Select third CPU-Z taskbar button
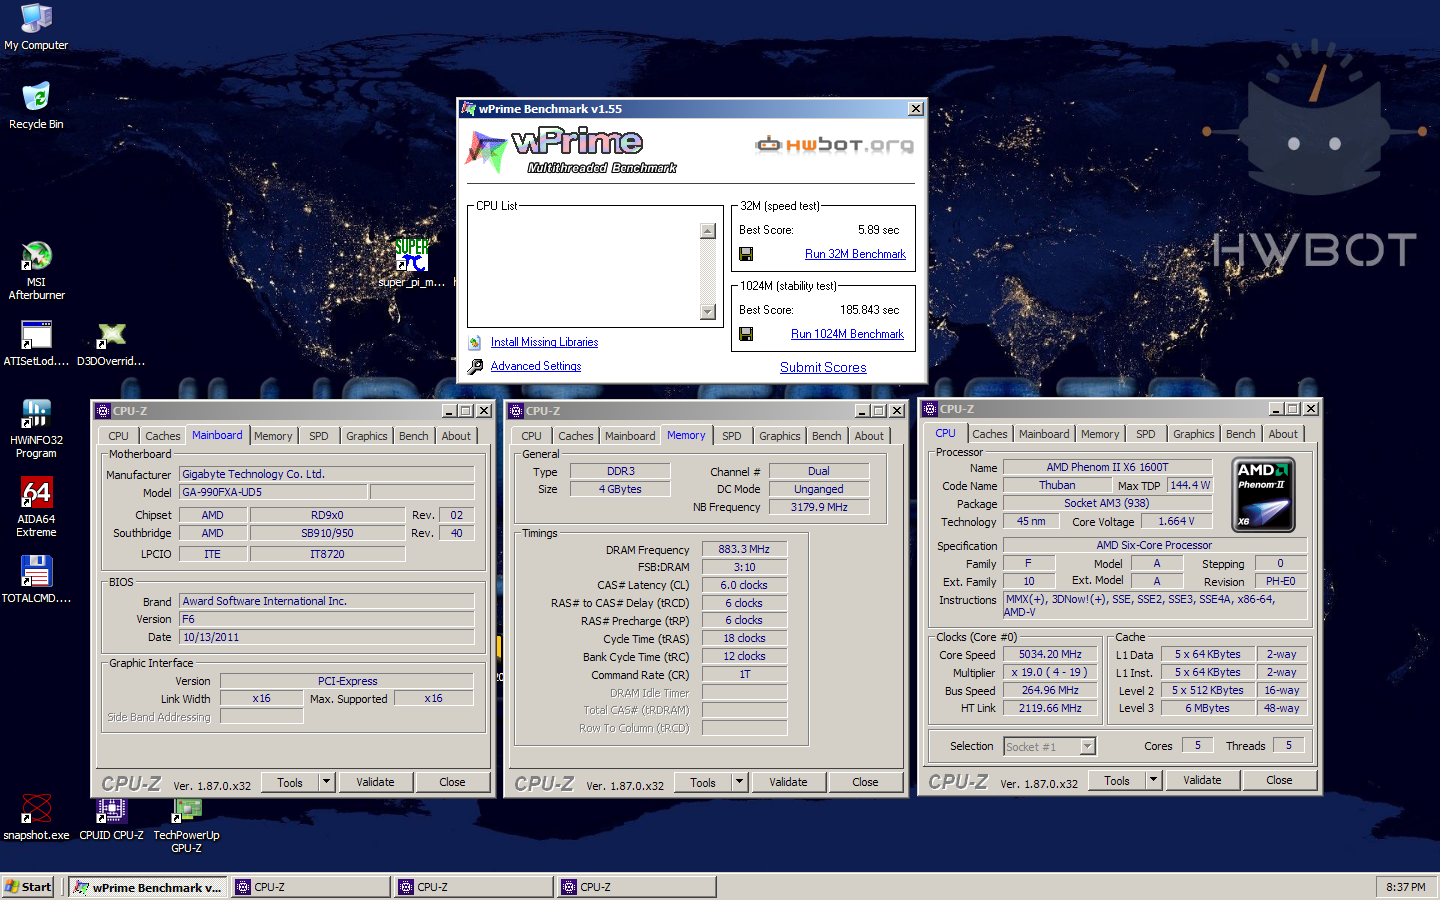The height and width of the screenshot is (900, 1440). (x=637, y=887)
